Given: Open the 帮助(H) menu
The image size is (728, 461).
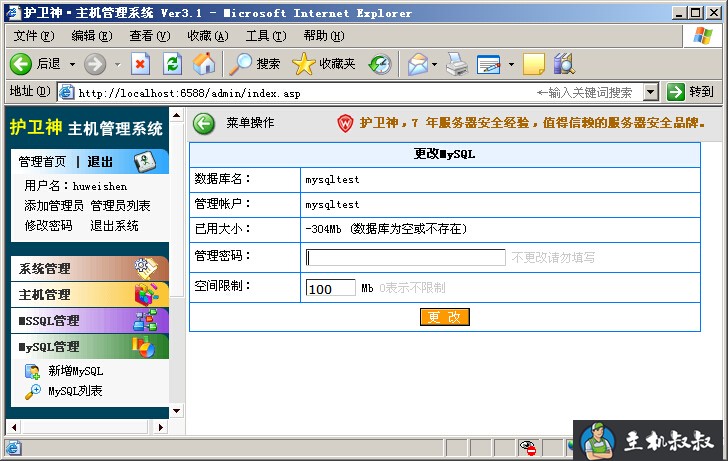Looking at the screenshot, I should pos(324,36).
